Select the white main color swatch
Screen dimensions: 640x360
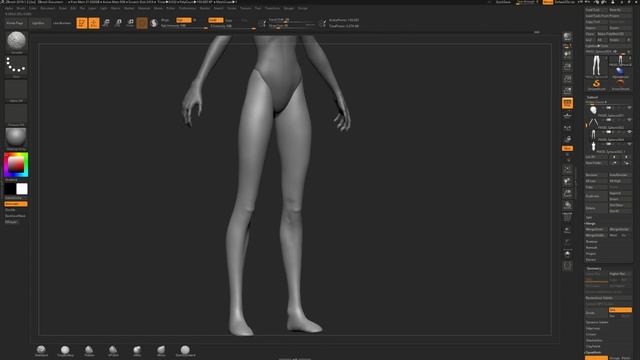22,189
